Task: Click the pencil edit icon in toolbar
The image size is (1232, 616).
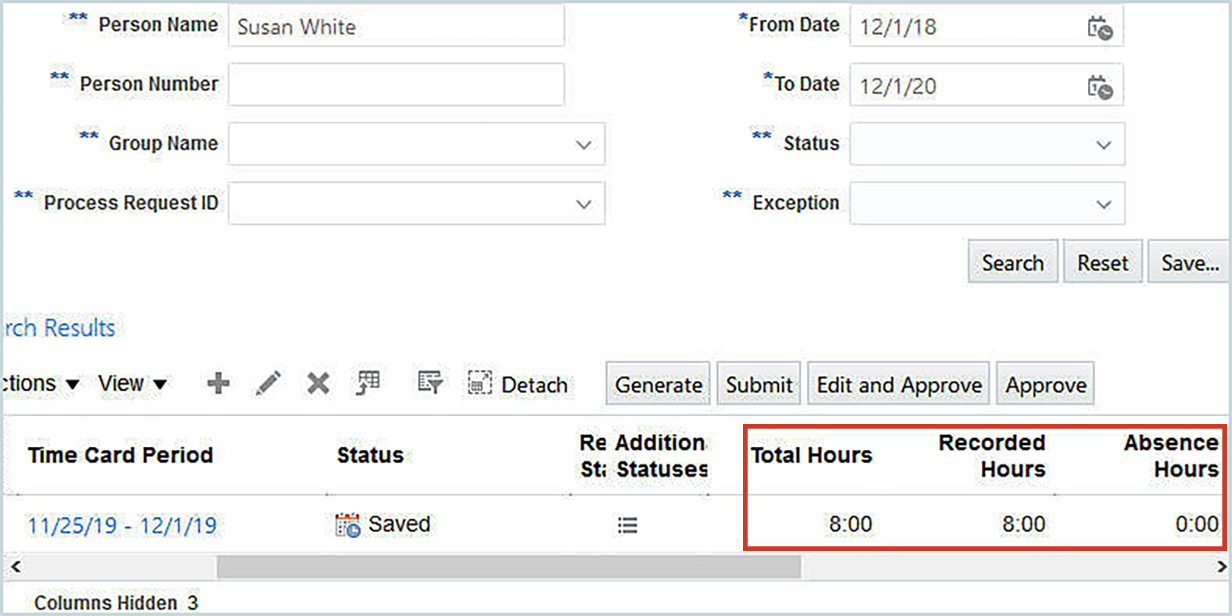Action: click(x=268, y=384)
